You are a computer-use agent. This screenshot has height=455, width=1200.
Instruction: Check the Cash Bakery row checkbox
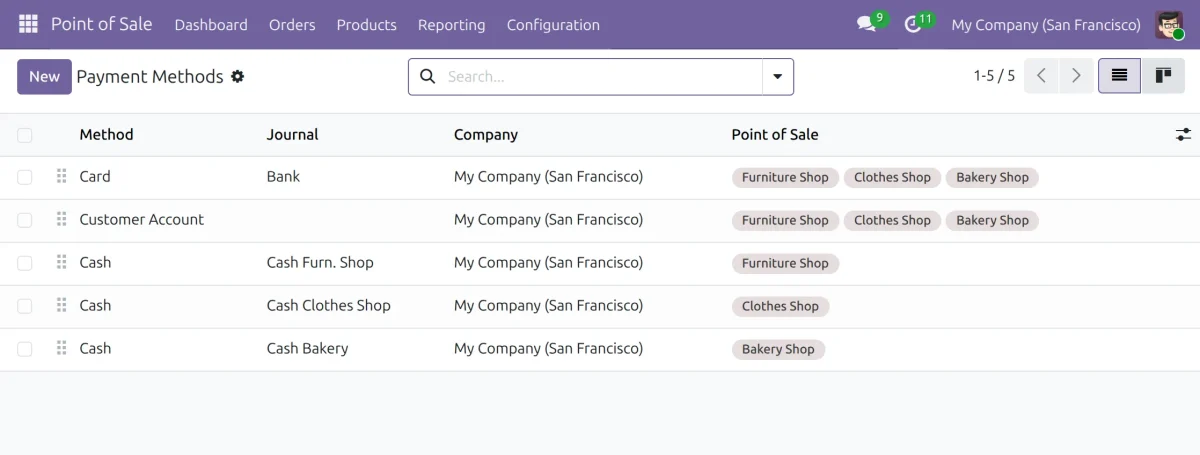(25, 349)
